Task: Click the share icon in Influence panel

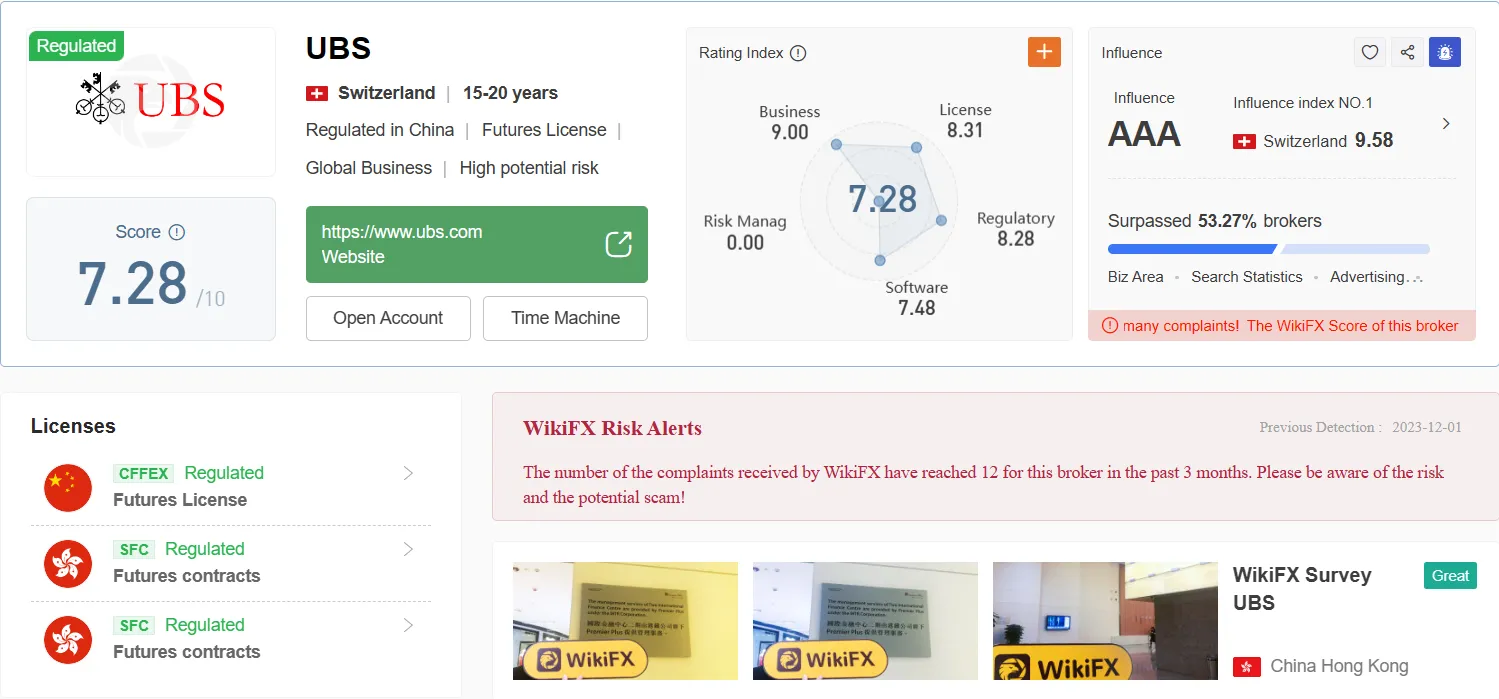Action: pos(1407,52)
